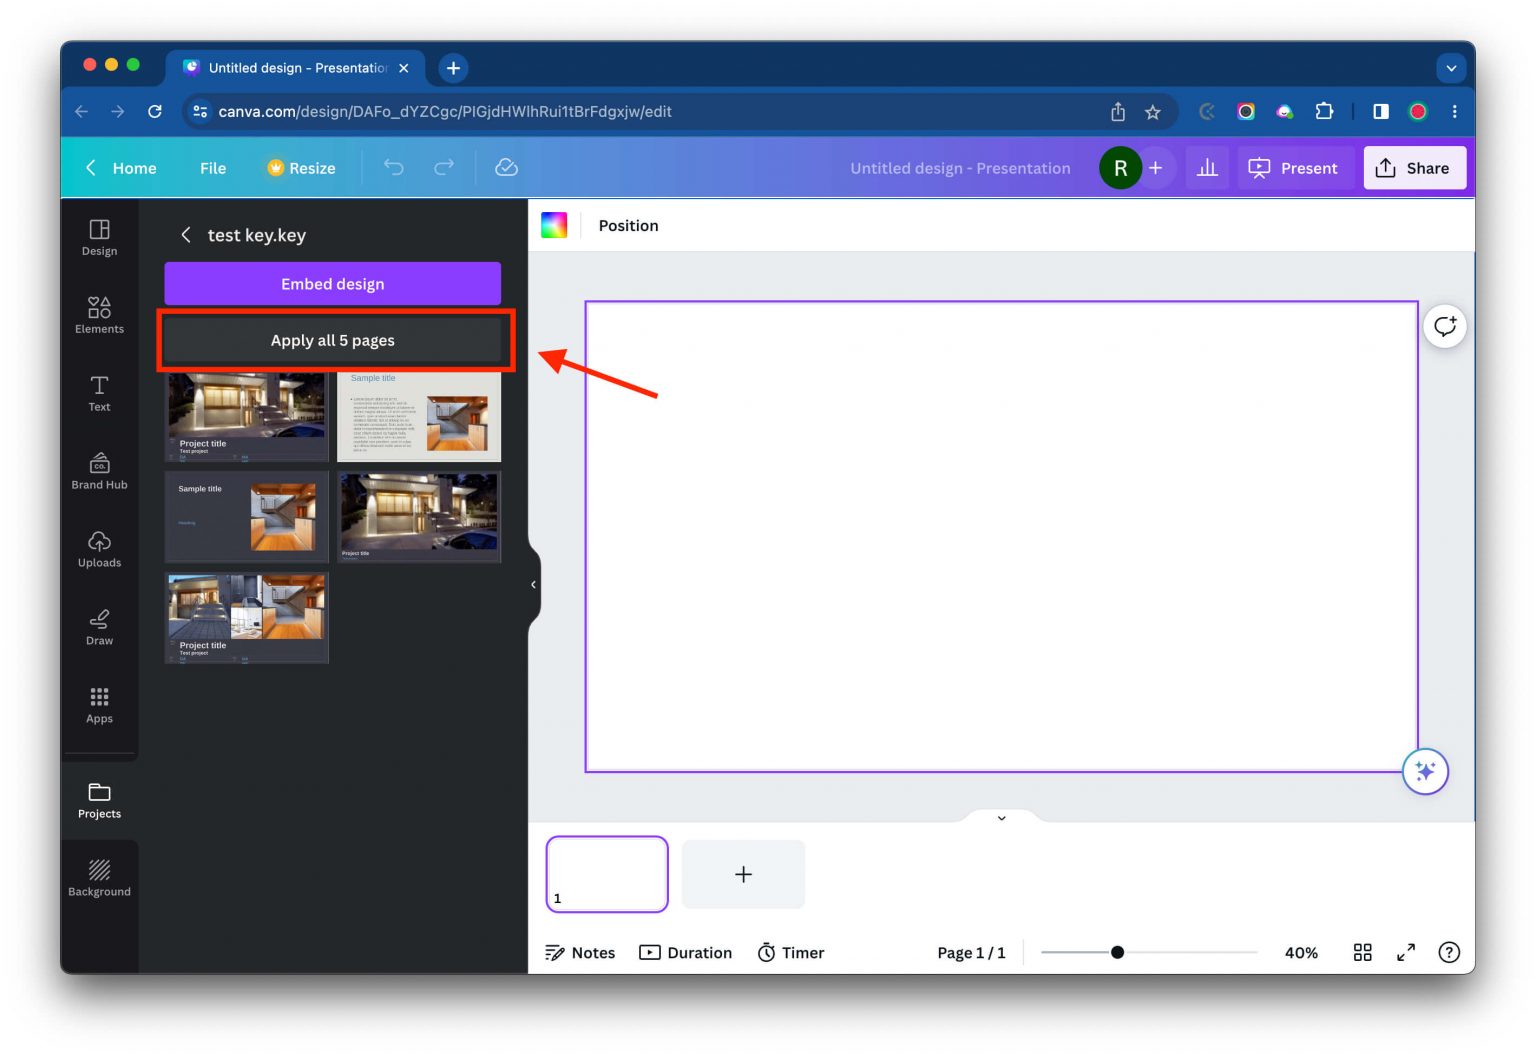Viewport: 1536px width, 1054px height.
Task: Open the Background panel
Action: click(99, 877)
